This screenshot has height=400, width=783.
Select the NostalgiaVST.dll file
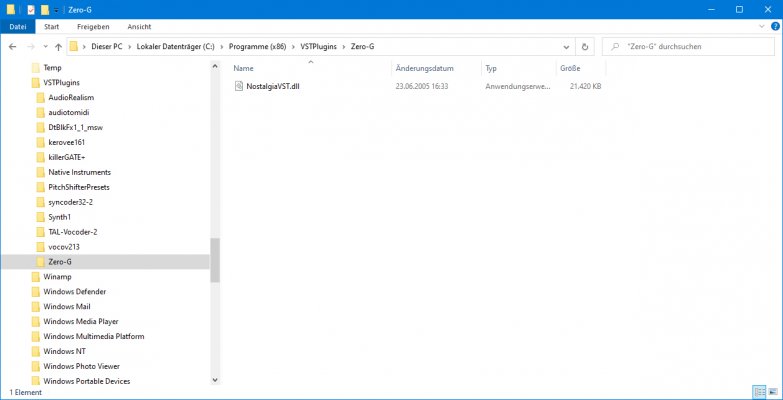[273, 86]
